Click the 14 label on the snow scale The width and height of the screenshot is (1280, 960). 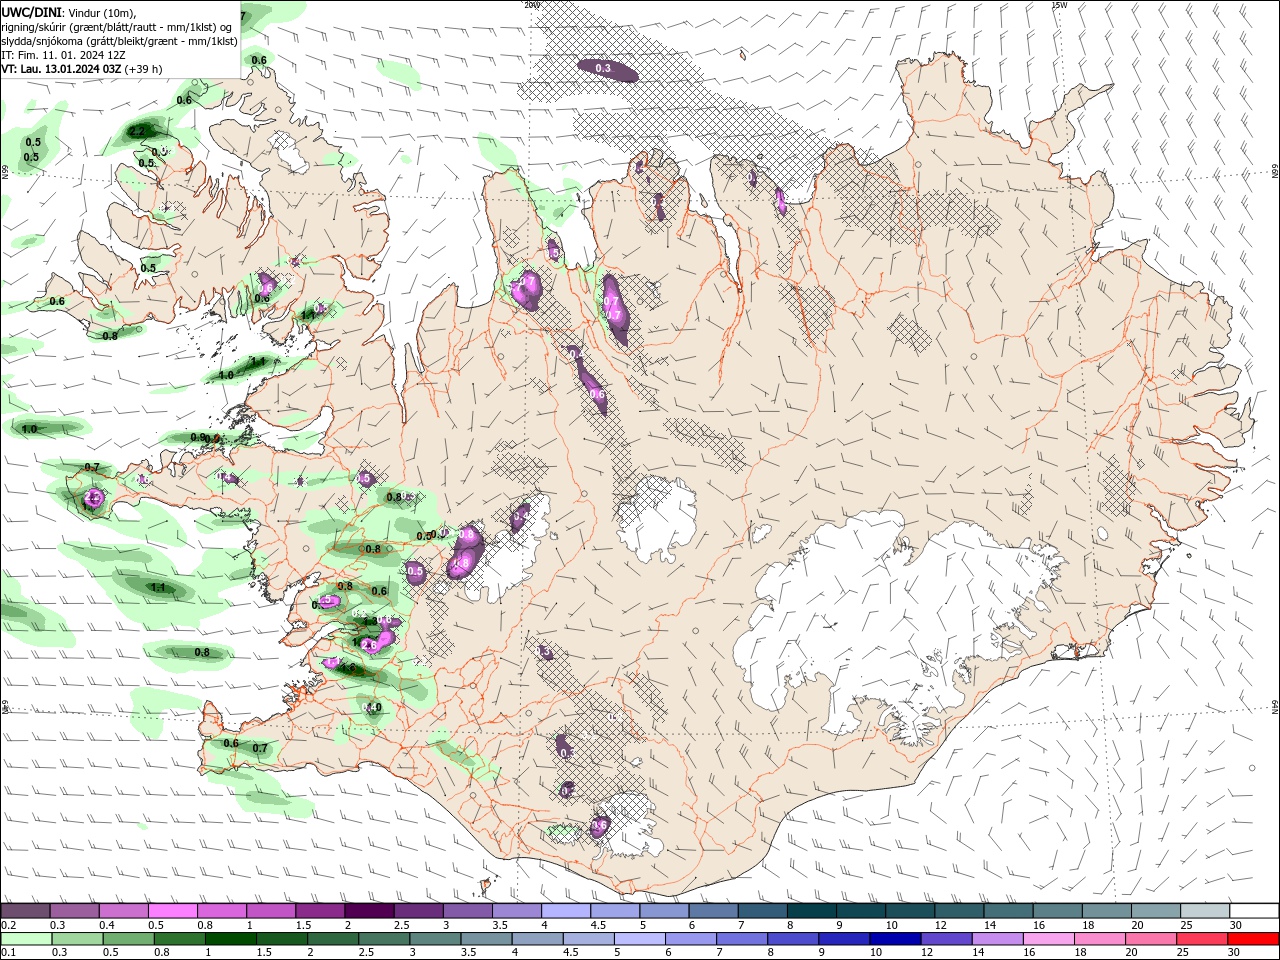coord(989,925)
